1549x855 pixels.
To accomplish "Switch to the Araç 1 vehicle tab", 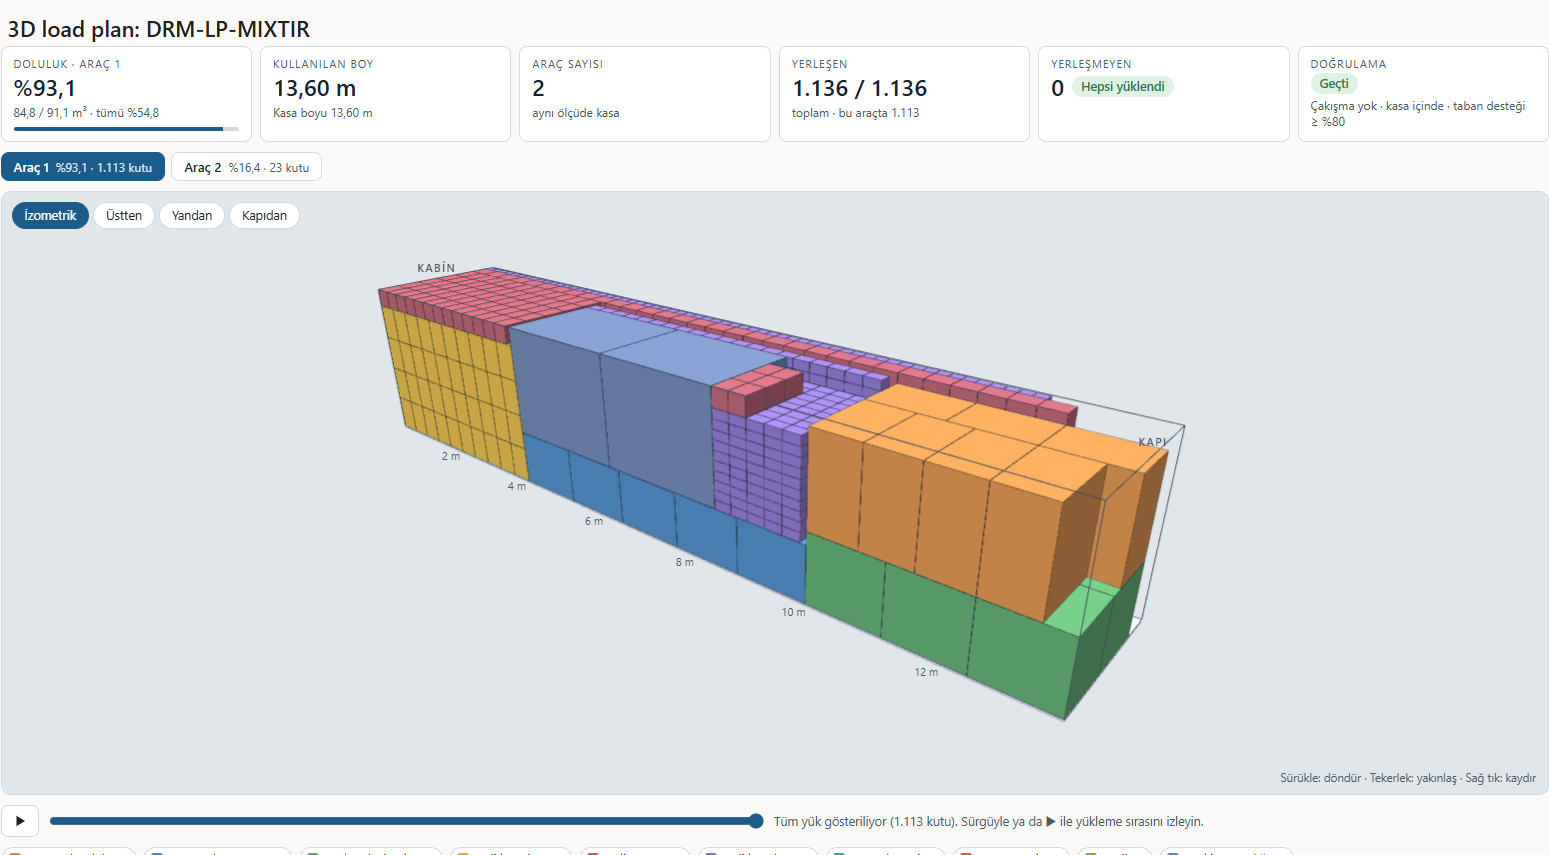I will pyautogui.click(x=83, y=167).
